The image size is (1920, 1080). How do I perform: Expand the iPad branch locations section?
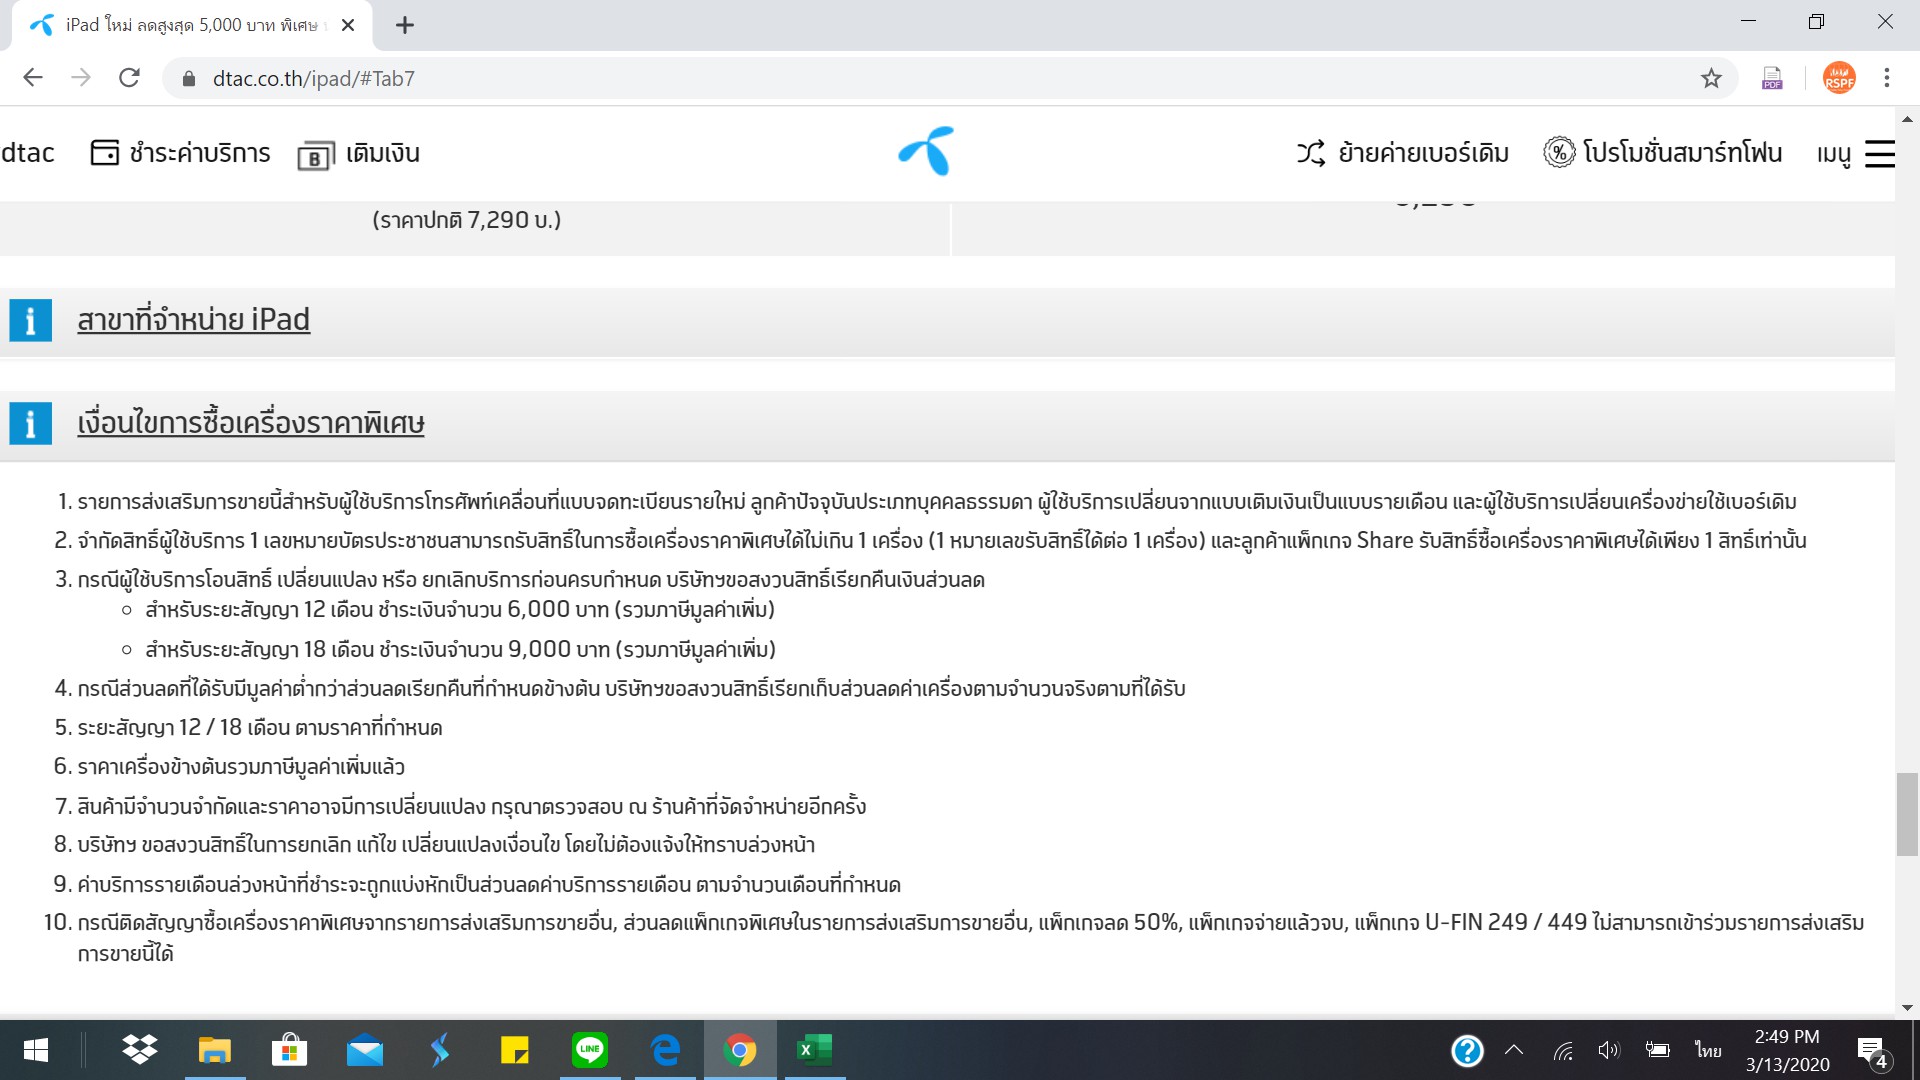[193, 320]
